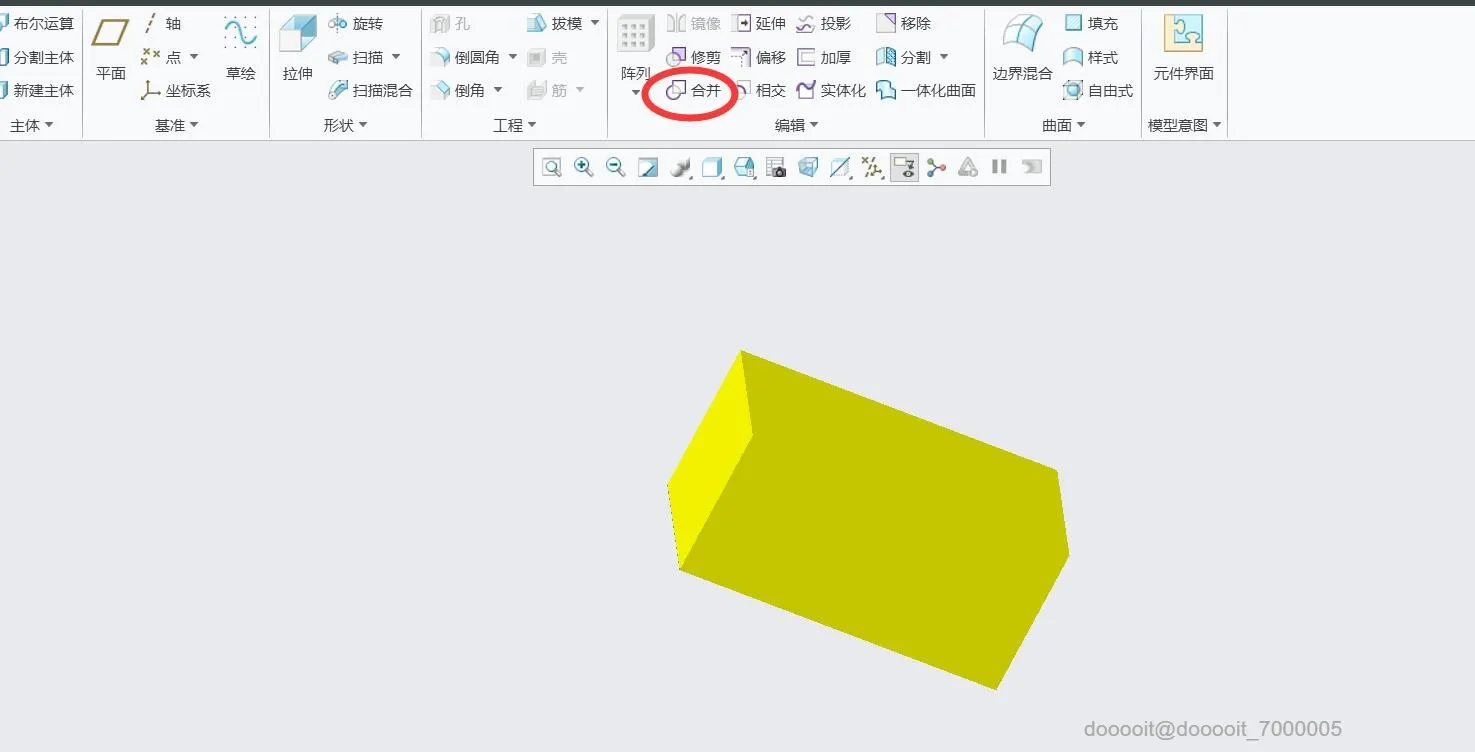The image size is (1475, 752).
Task: Select the 拉伸 Extrude tool
Action: click(297, 47)
